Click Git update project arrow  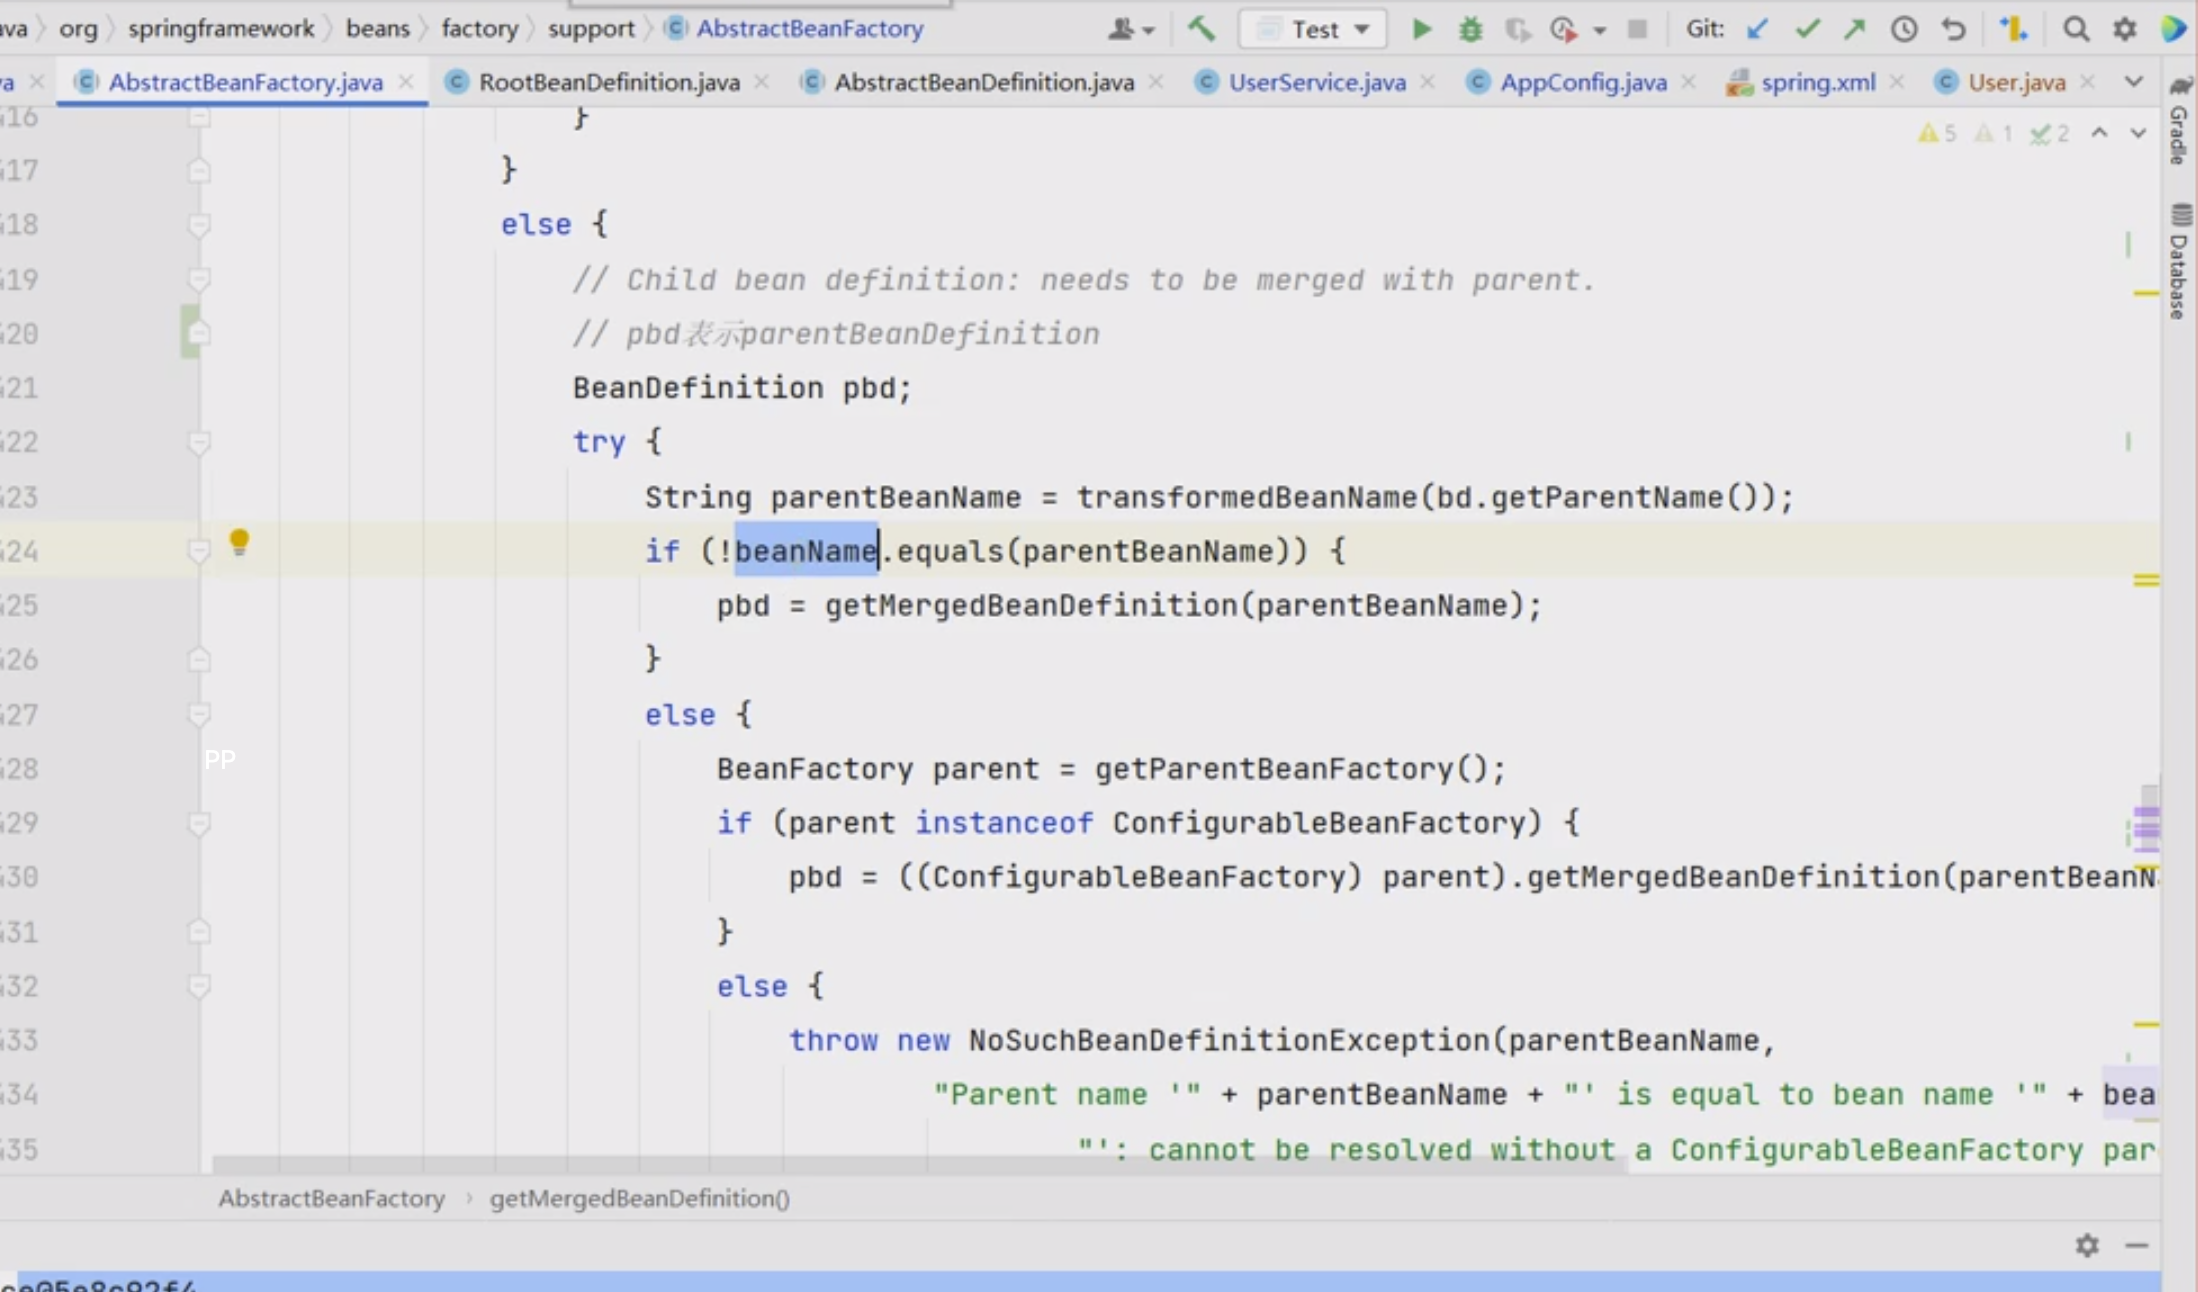coord(1757,29)
